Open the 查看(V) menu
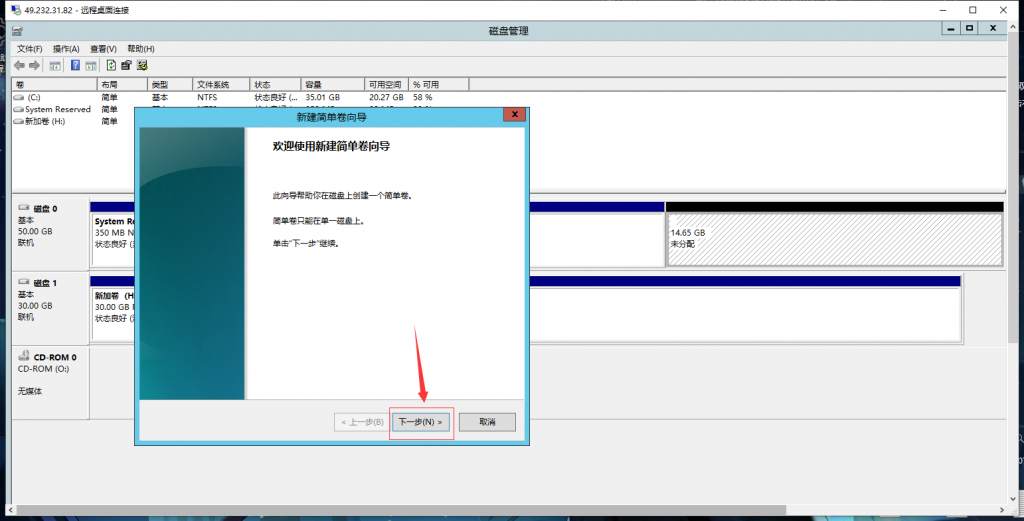 click(x=103, y=48)
